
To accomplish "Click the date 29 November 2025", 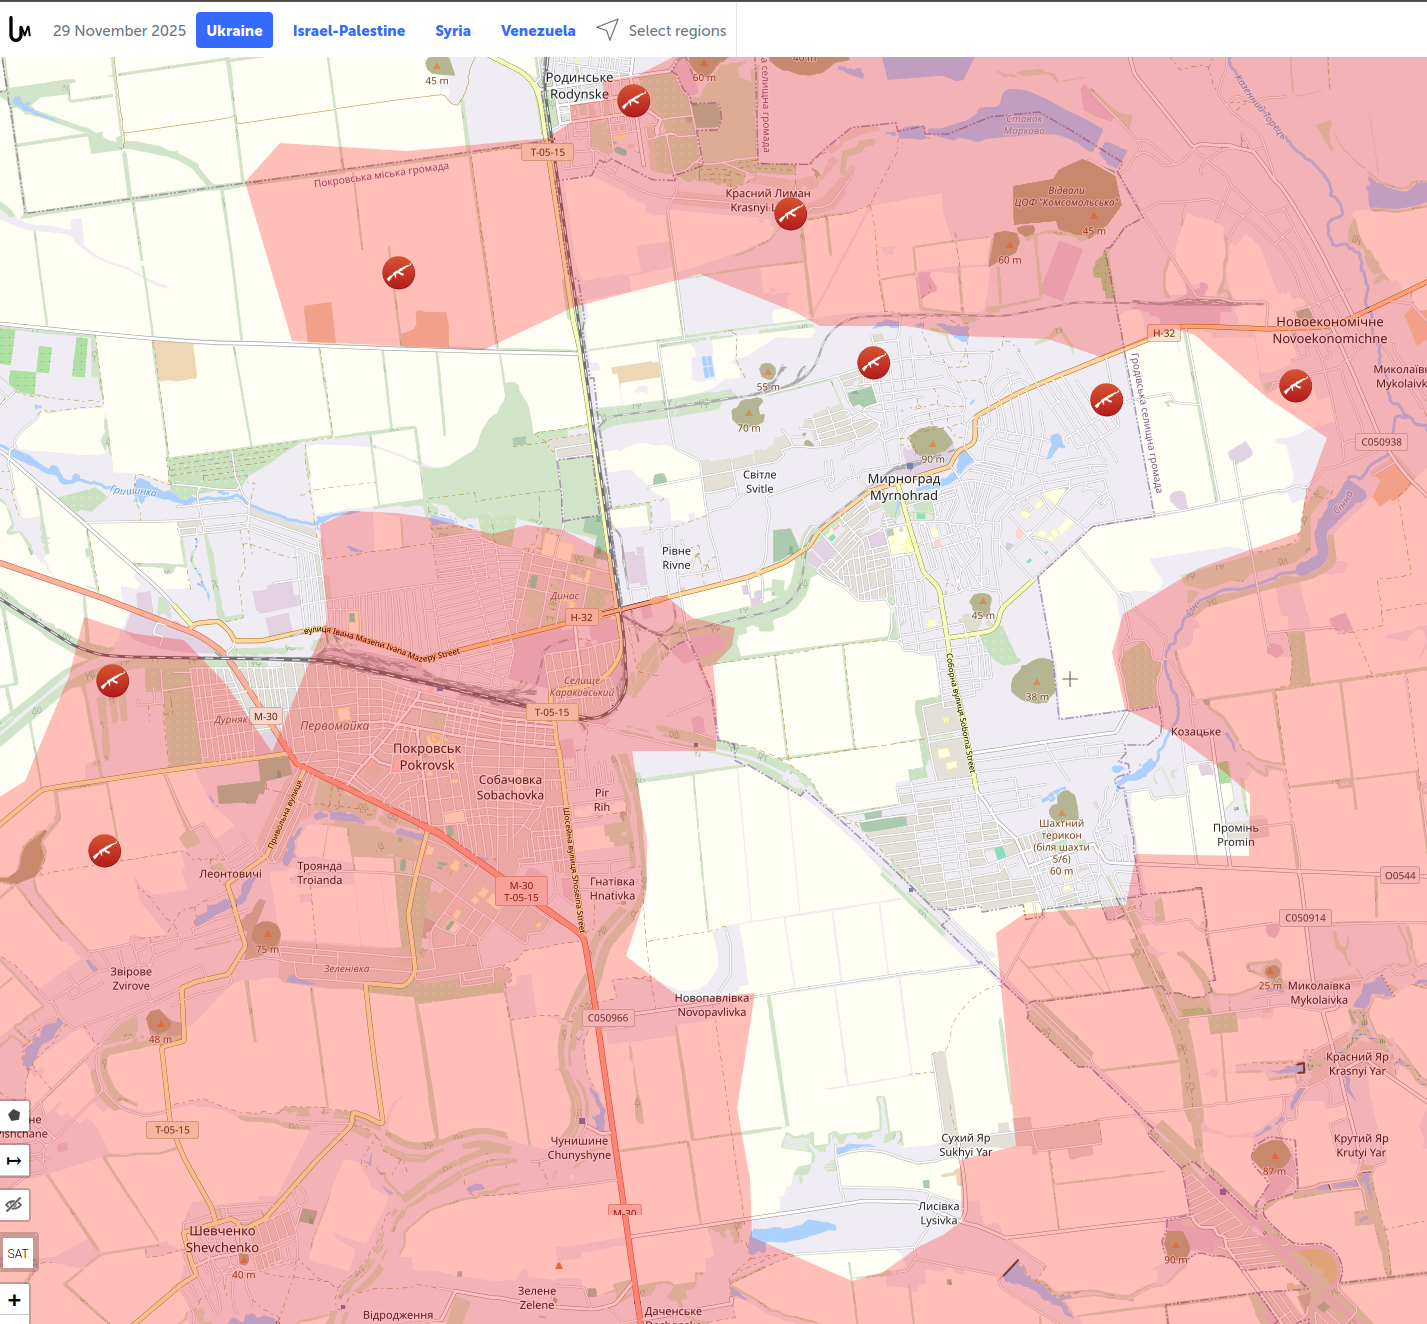I will pyautogui.click(x=119, y=30).
